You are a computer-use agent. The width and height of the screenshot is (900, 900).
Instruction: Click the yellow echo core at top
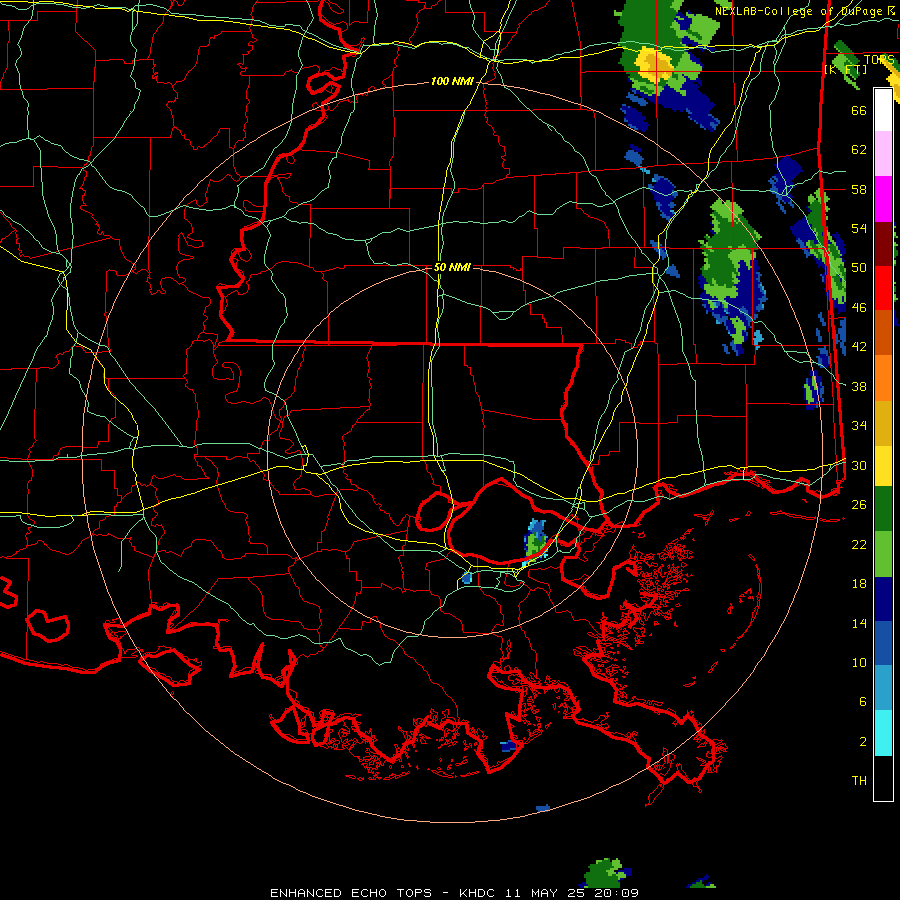coord(655,64)
